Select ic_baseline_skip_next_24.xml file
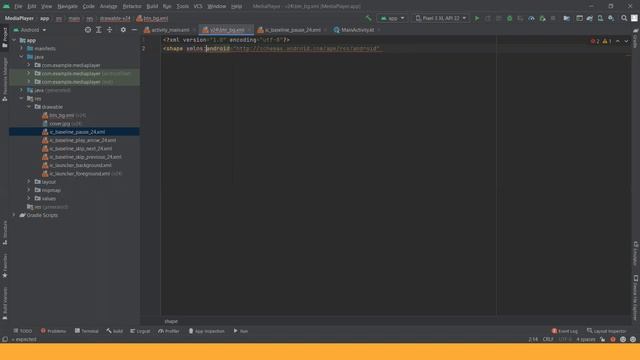 point(81,149)
